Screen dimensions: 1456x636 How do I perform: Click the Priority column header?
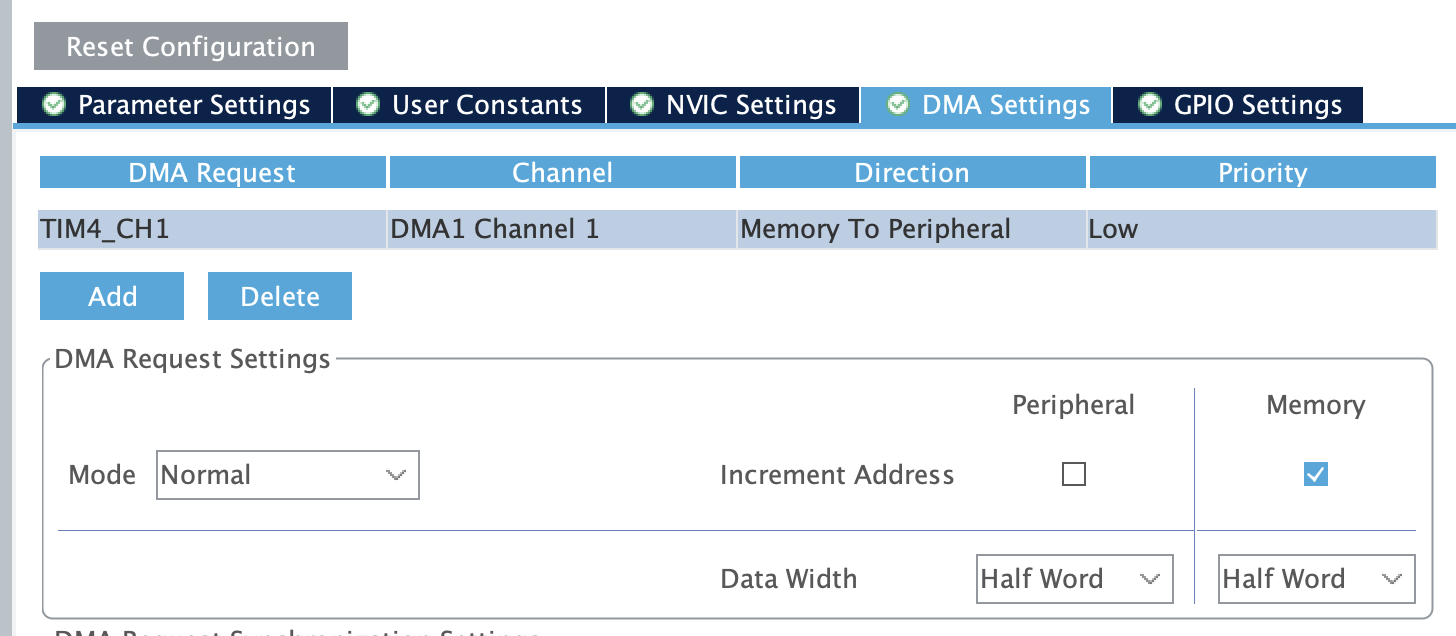(x=1262, y=171)
